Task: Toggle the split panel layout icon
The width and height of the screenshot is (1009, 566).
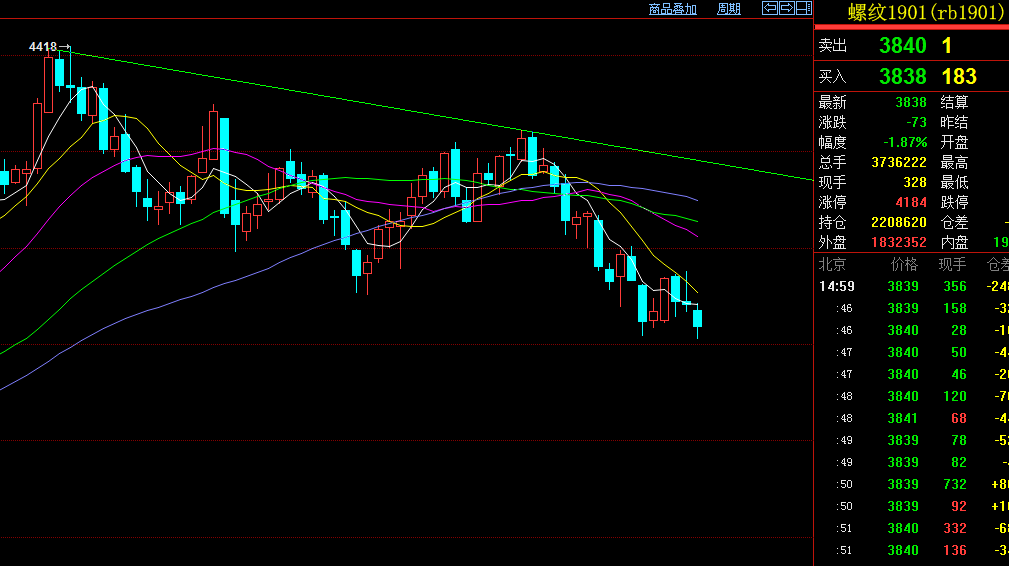Action: pyautogui.click(x=804, y=8)
